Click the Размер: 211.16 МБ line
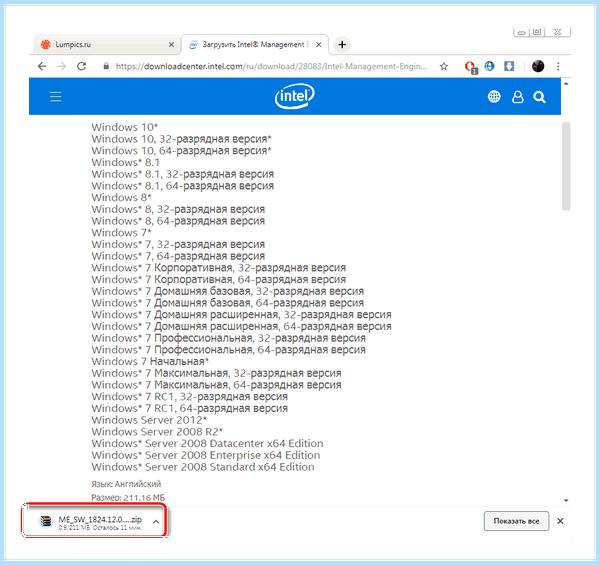Image resolution: width=600 pixels, height=565 pixels. (x=128, y=498)
